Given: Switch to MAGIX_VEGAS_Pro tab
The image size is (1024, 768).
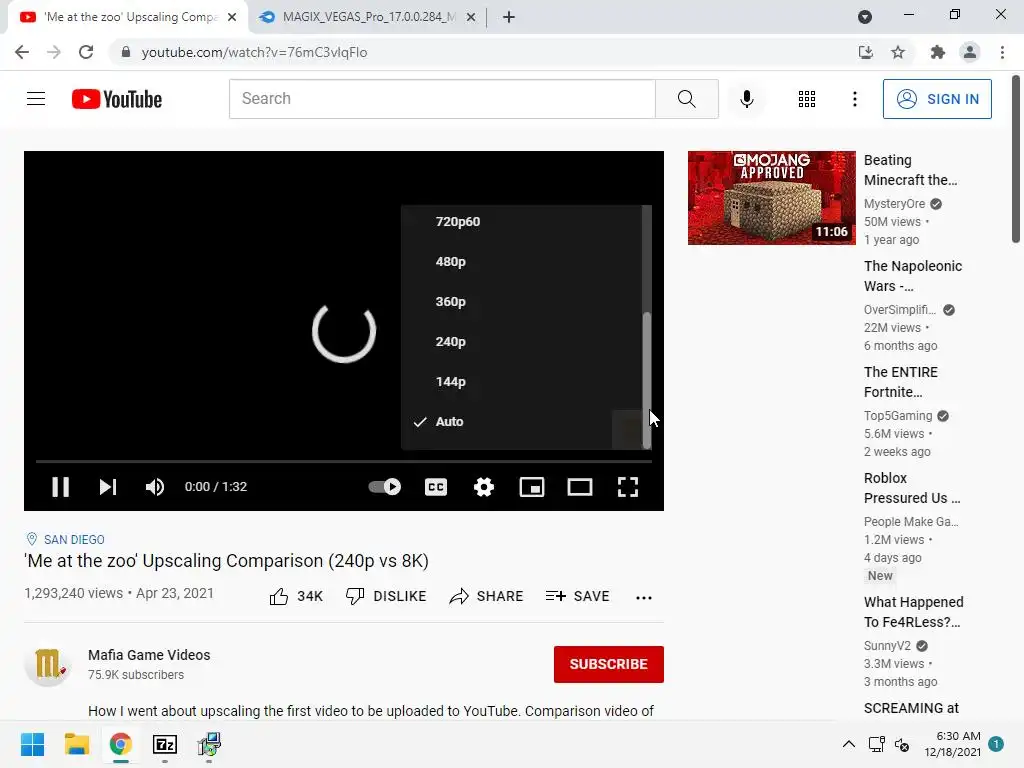Looking at the screenshot, I should (x=368, y=17).
